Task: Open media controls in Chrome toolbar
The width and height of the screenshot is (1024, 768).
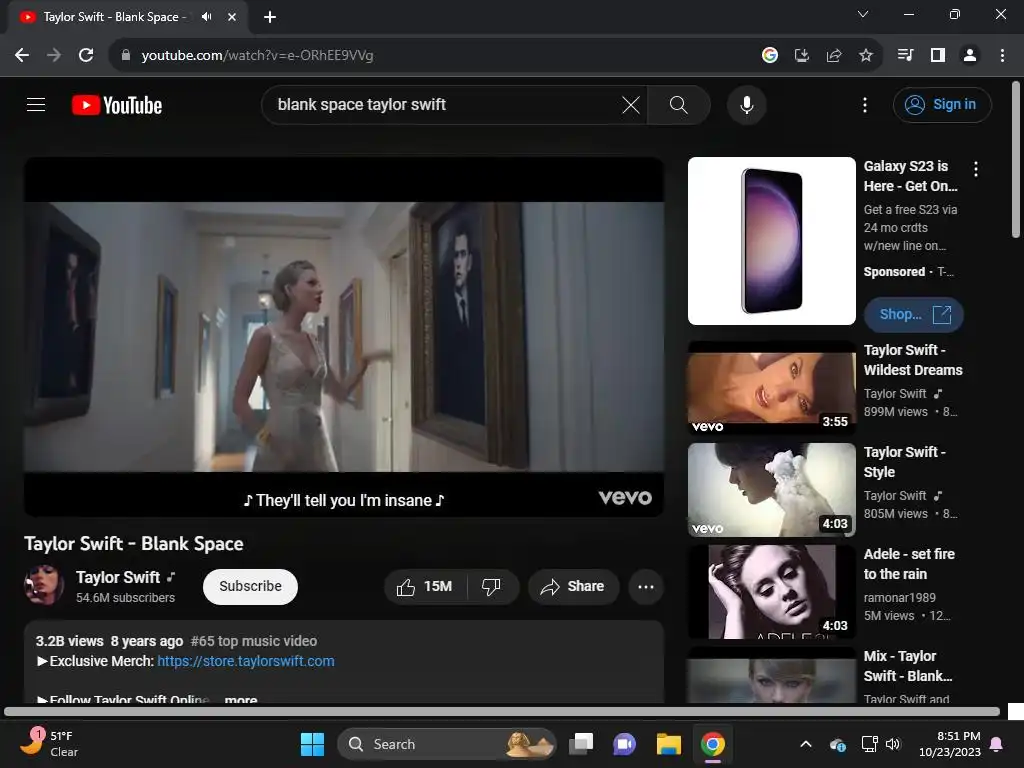Action: tap(906, 56)
